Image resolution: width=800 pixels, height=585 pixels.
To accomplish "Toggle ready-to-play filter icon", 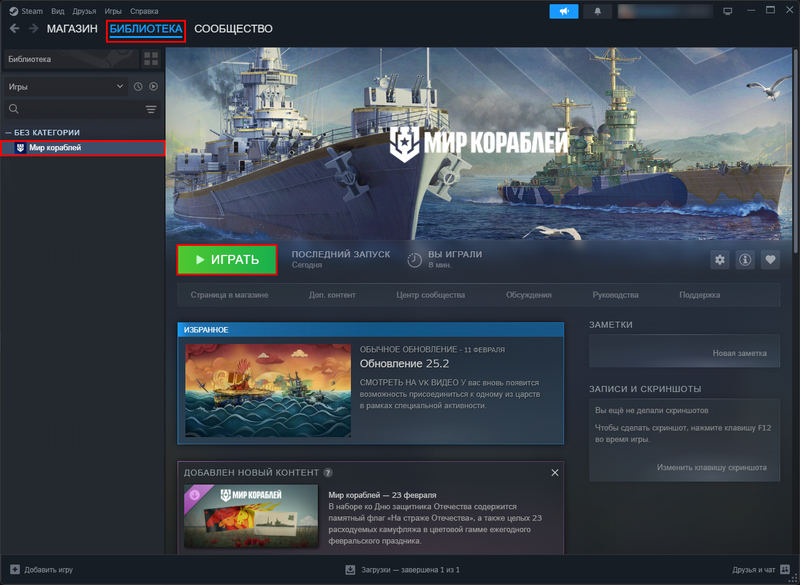I will click(x=153, y=87).
